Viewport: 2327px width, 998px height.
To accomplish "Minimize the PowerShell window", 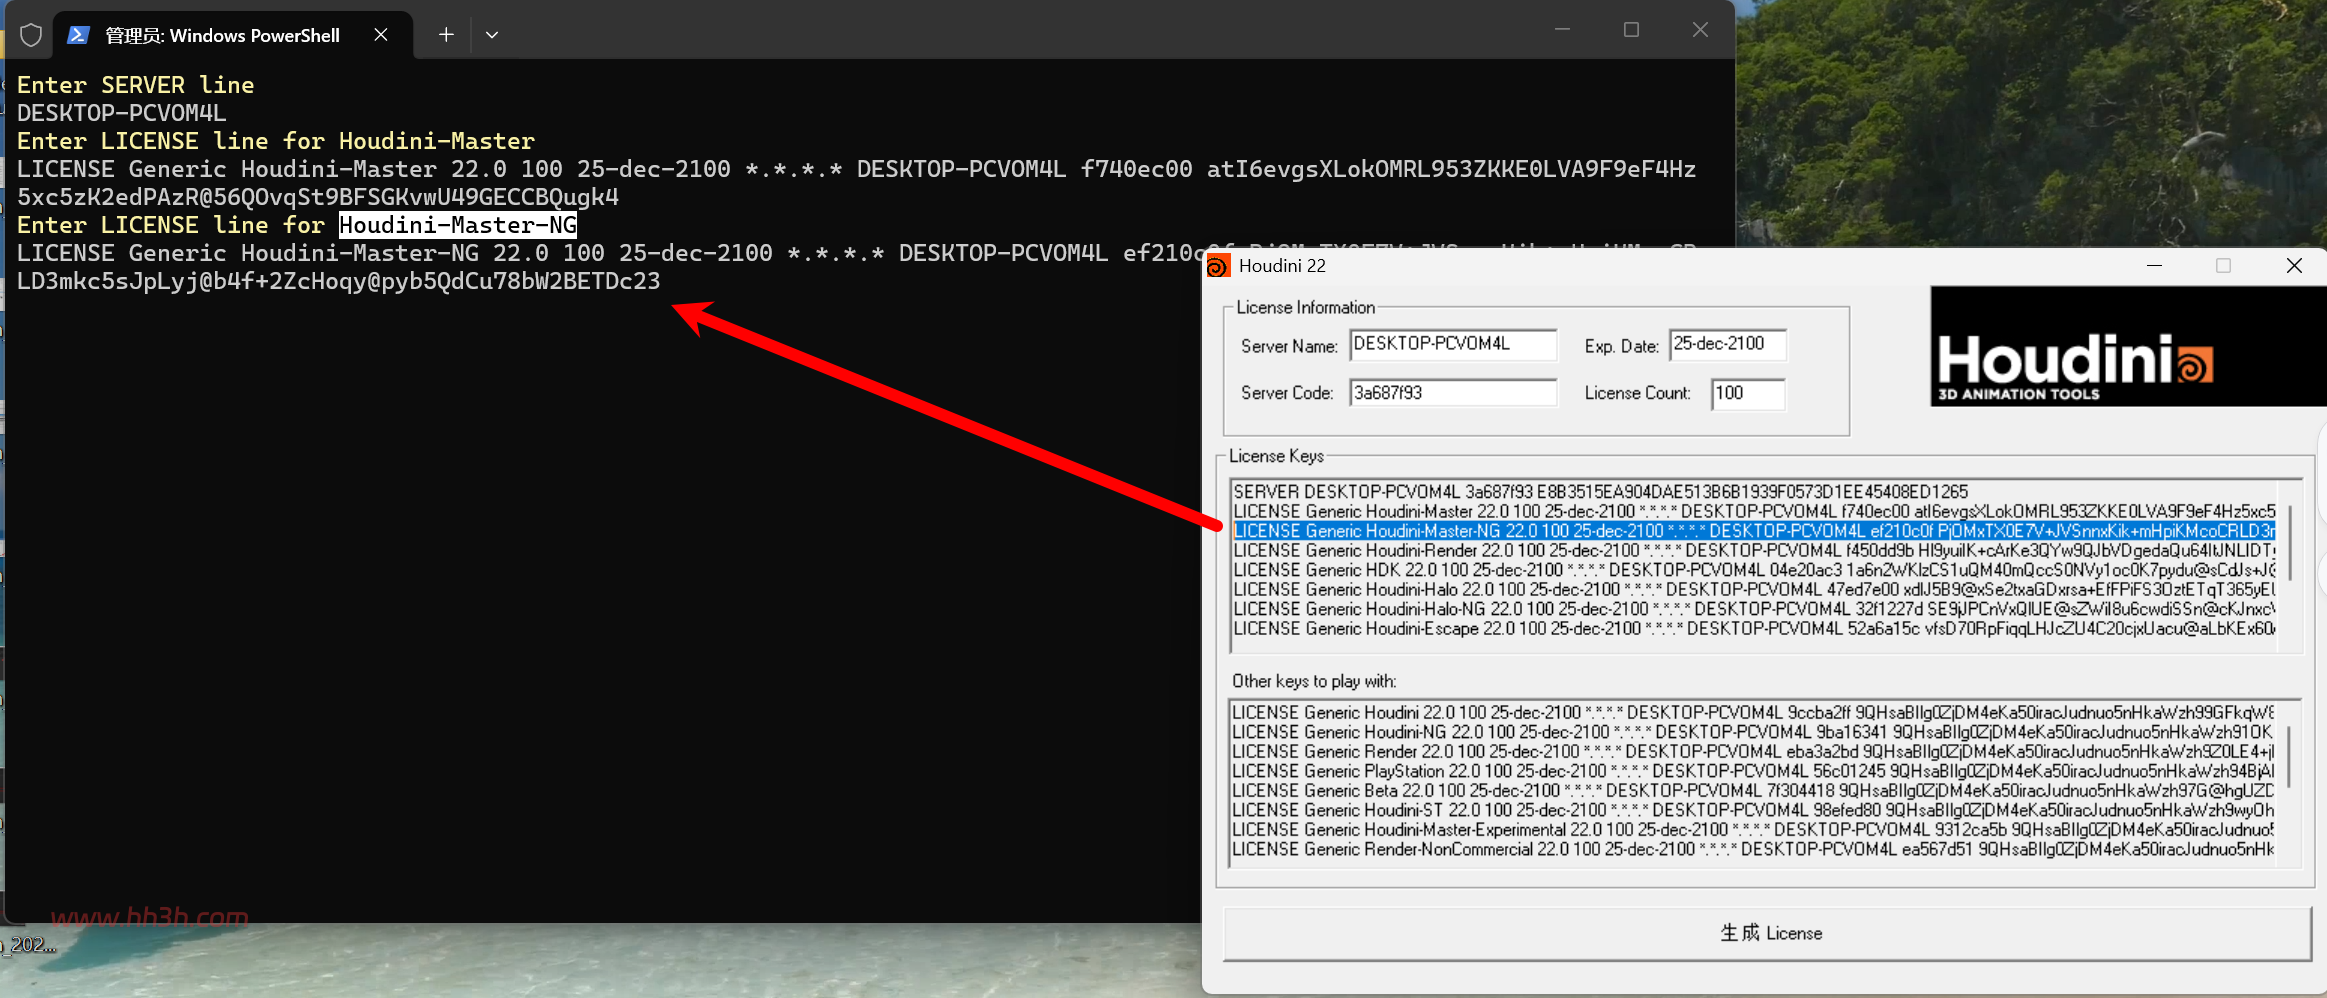I will [x=1562, y=30].
